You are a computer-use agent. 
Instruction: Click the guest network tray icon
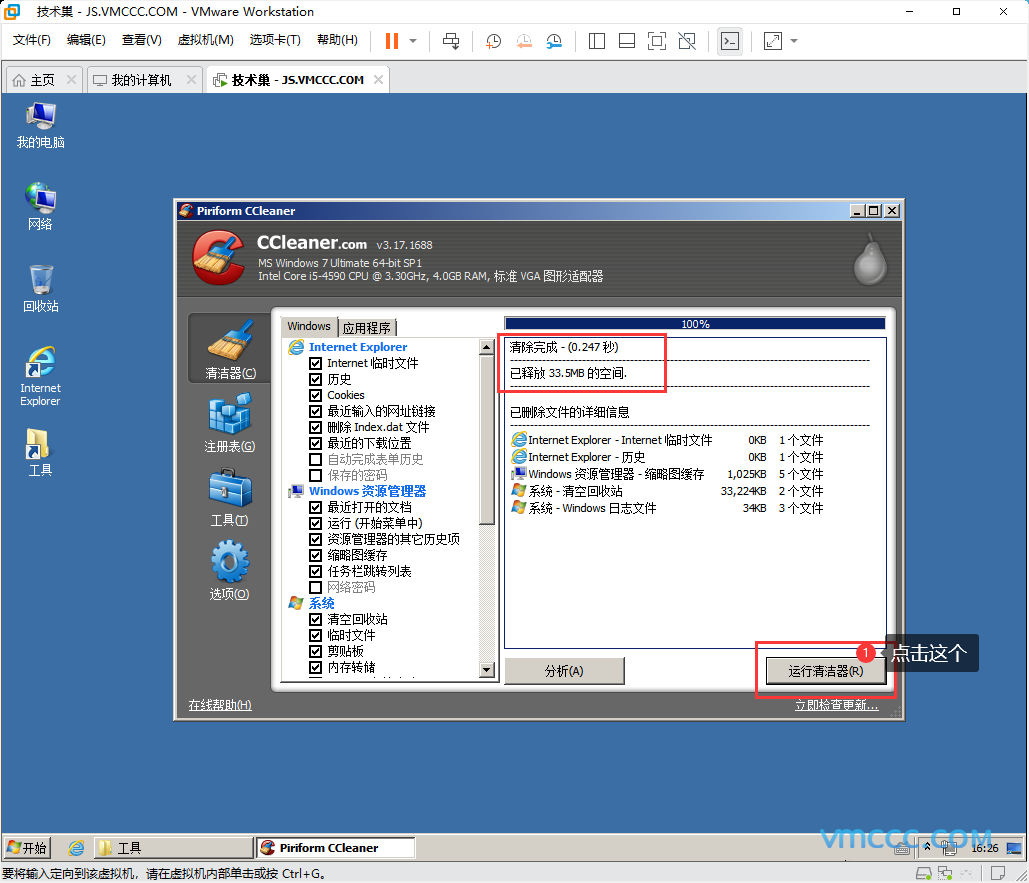click(949, 848)
